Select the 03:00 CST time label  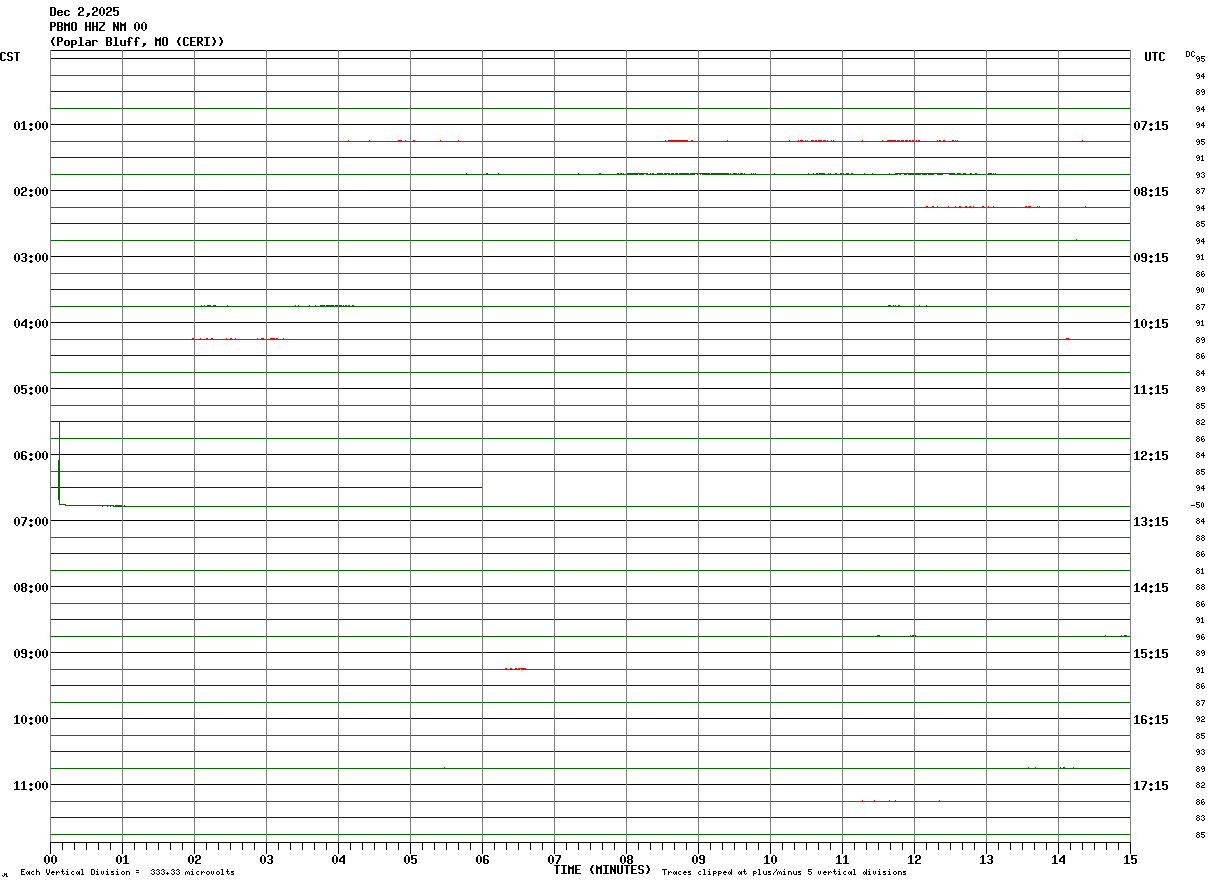pyautogui.click(x=31, y=257)
